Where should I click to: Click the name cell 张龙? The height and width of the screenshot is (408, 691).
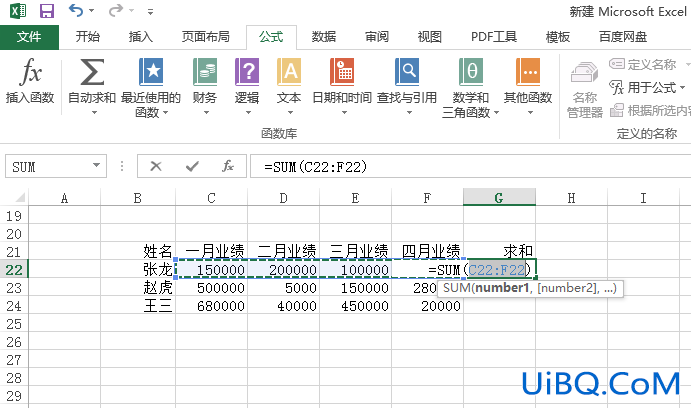138,270
